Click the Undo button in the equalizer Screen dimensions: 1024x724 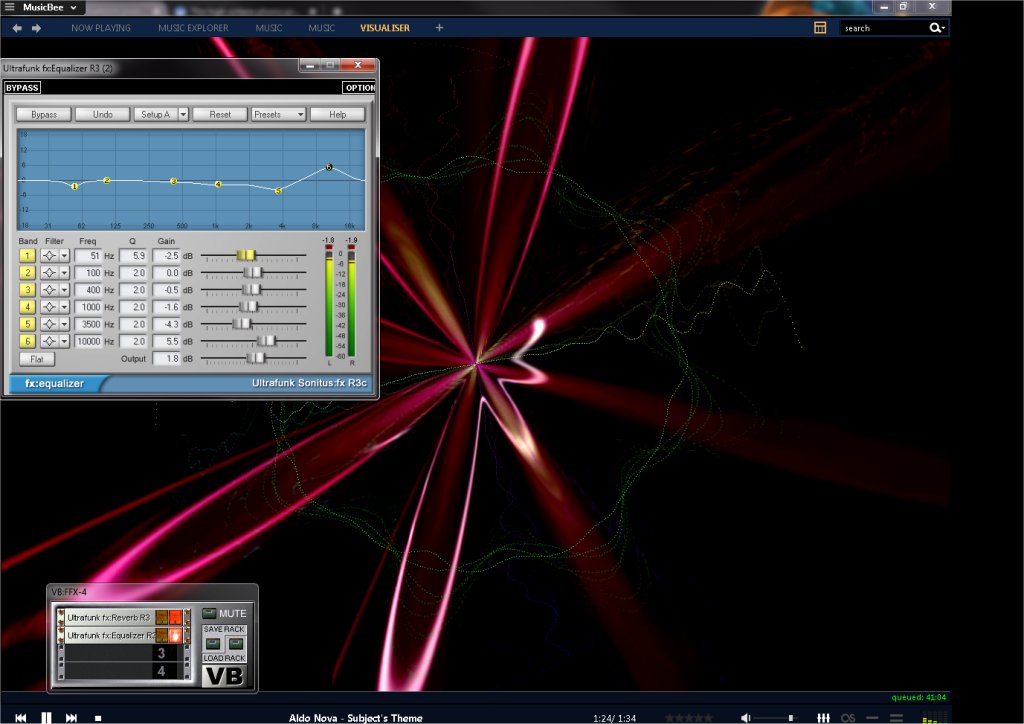103,114
